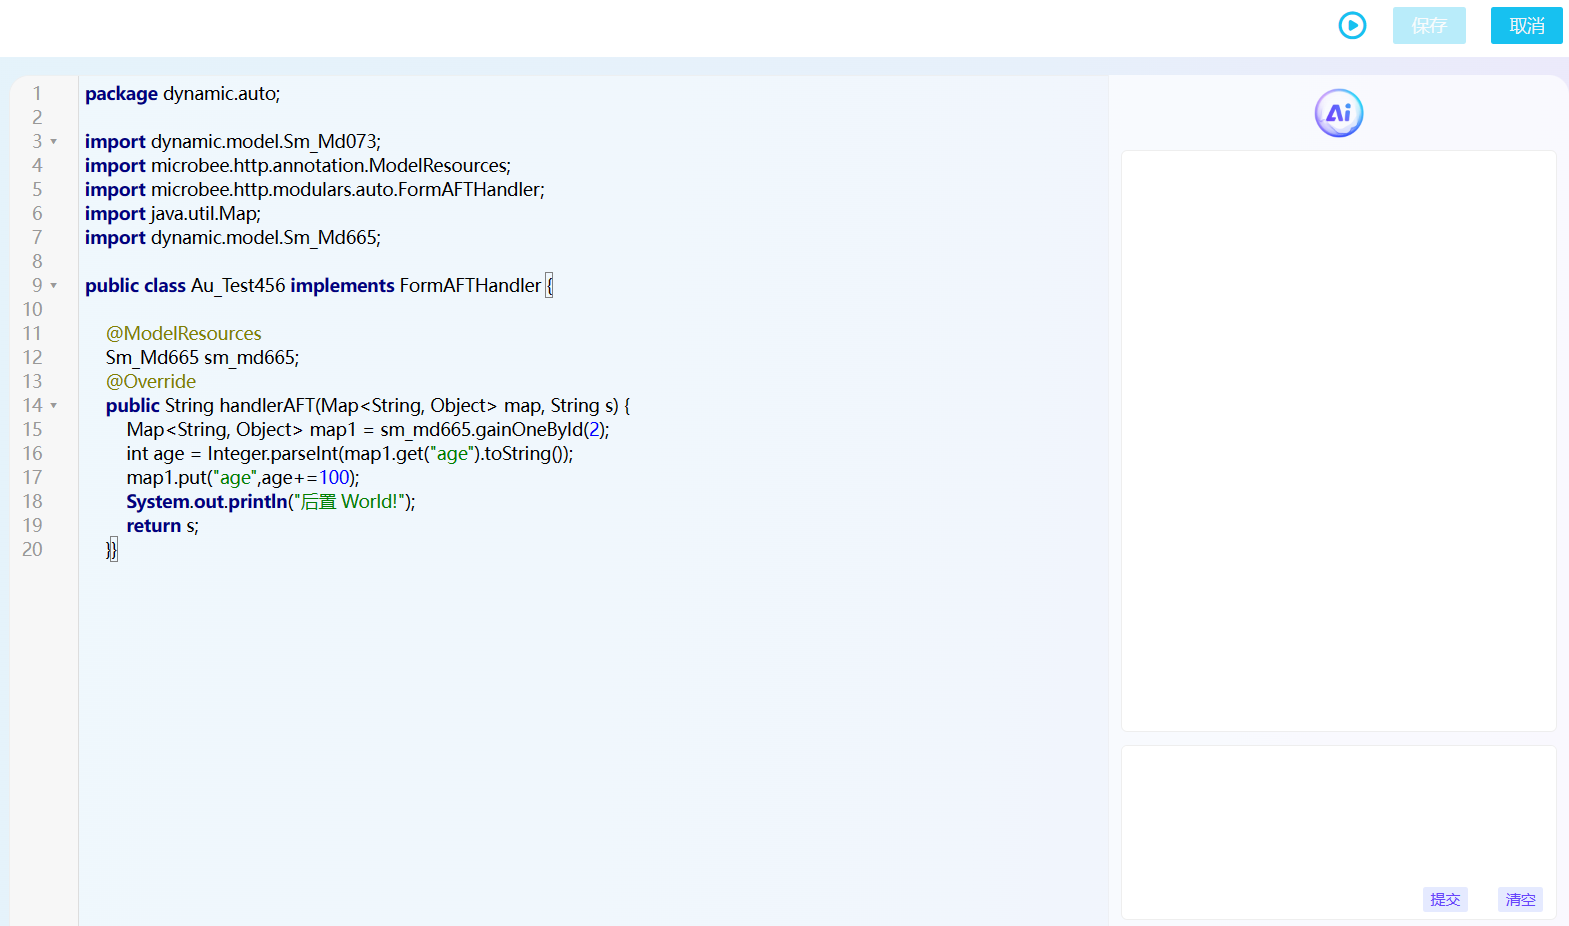The width and height of the screenshot is (1569, 926).
Task: Click the round Ai assistant icon
Action: pyautogui.click(x=1338, y=113)
